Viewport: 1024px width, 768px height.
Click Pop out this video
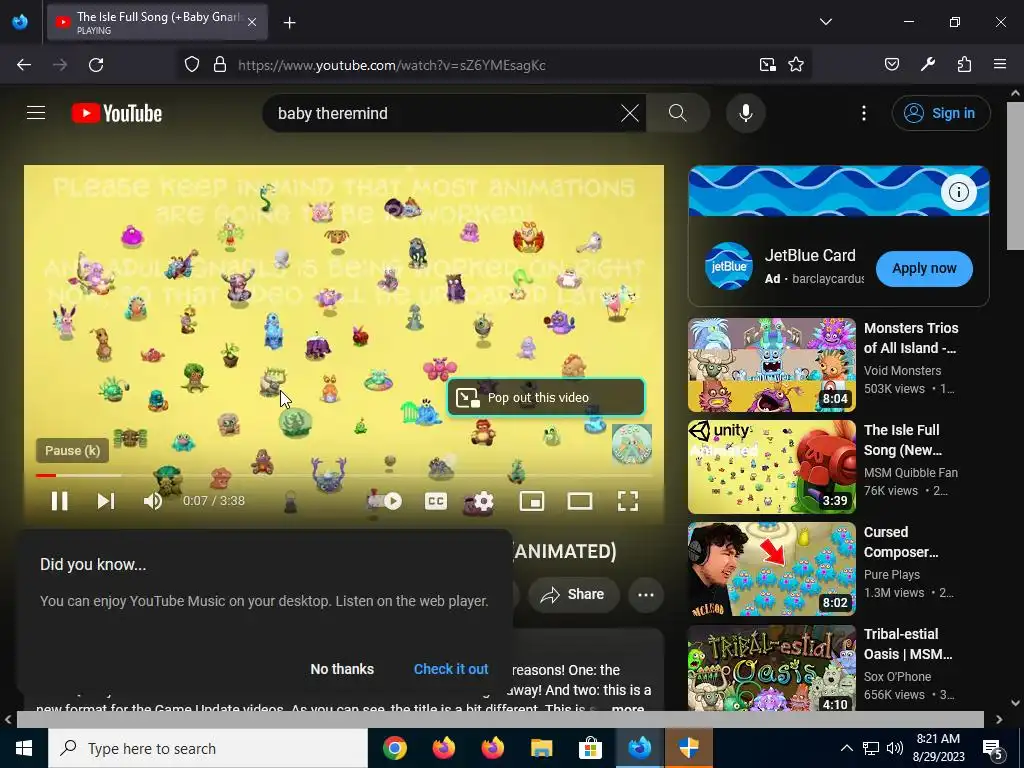point(546,397)
